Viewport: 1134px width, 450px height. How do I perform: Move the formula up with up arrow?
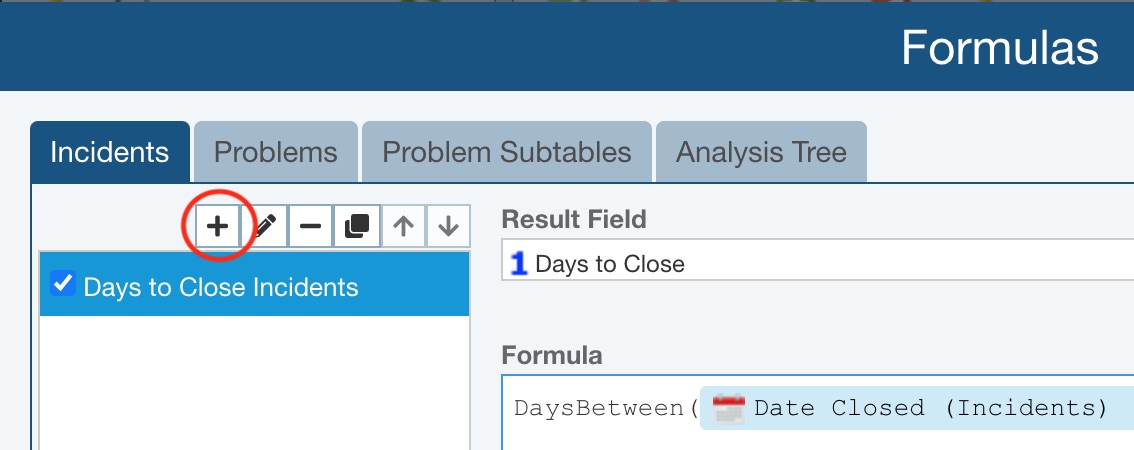[403, 227]
